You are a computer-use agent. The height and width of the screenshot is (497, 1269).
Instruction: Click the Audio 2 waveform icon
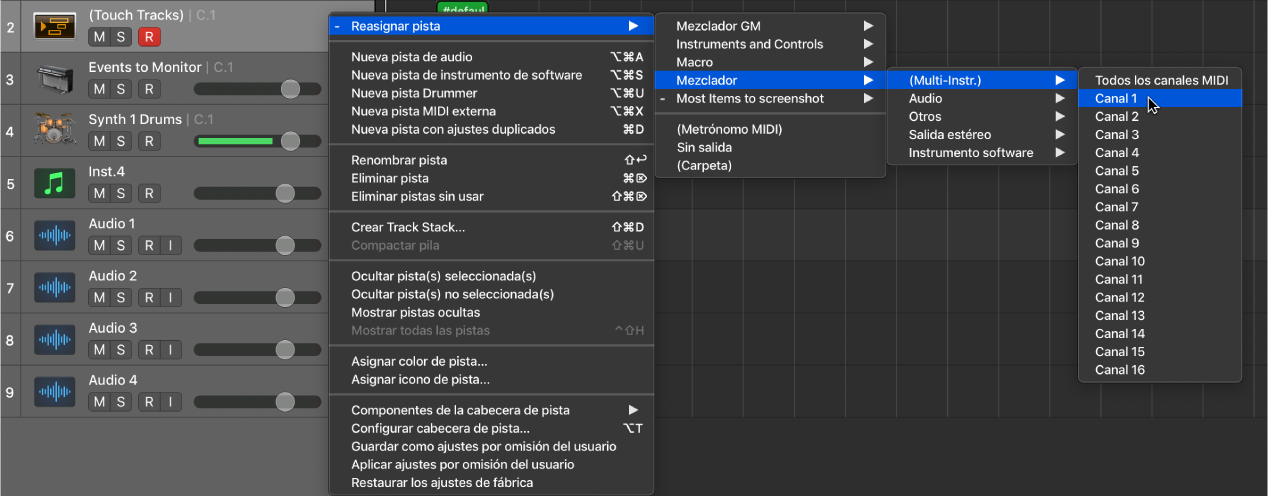pyautogui.click(x=55, y=287)
